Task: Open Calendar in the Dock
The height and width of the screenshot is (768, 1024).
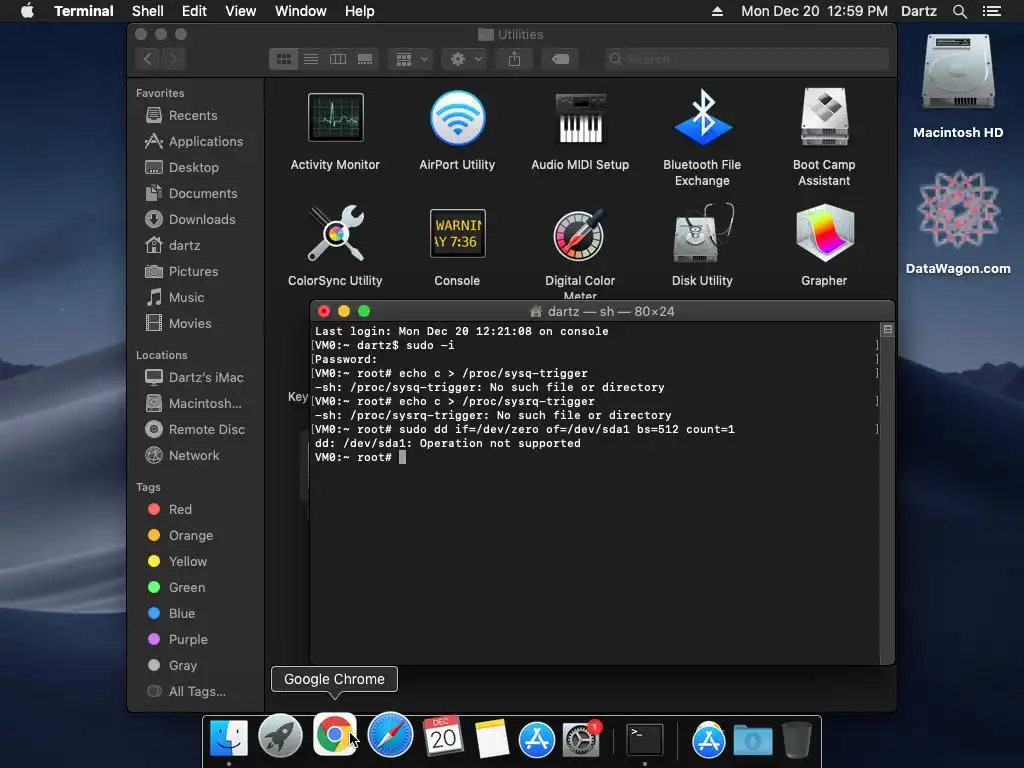Action: pos(443,737)
